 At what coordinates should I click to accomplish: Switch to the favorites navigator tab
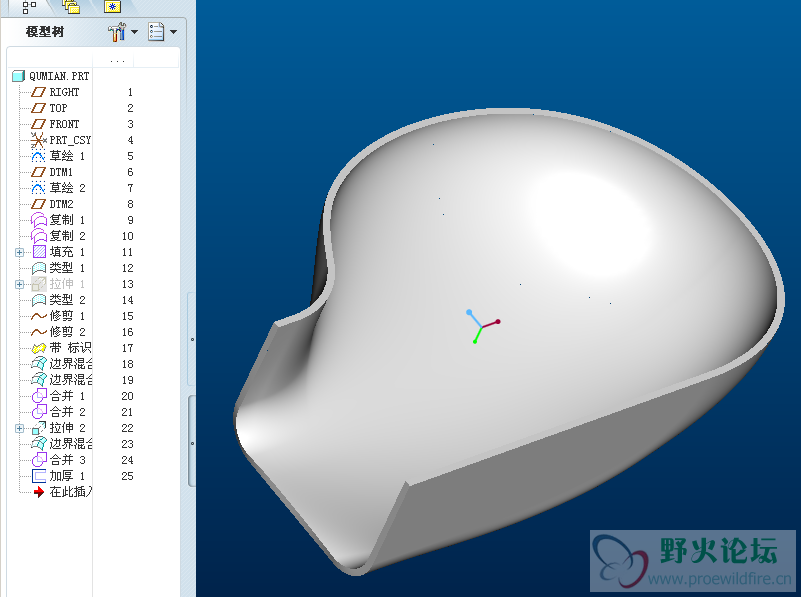pos(112,7)
